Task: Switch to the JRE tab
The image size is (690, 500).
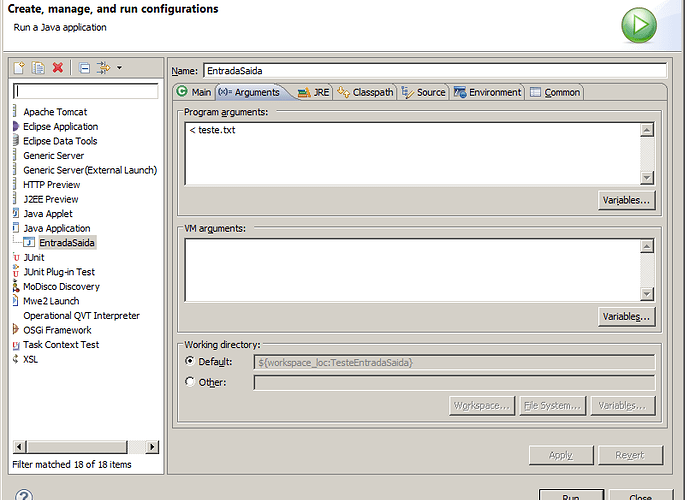Action: [x=313, y=92]
